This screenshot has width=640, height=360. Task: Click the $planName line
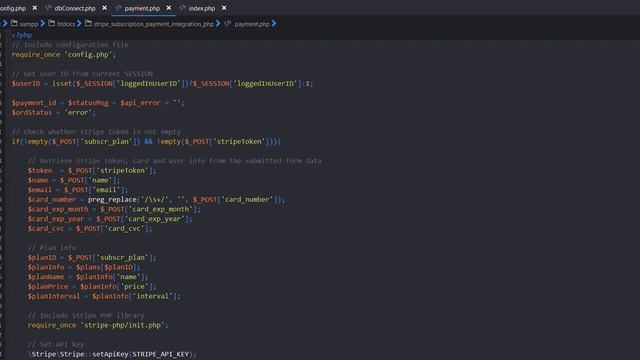tap(88, 277)
